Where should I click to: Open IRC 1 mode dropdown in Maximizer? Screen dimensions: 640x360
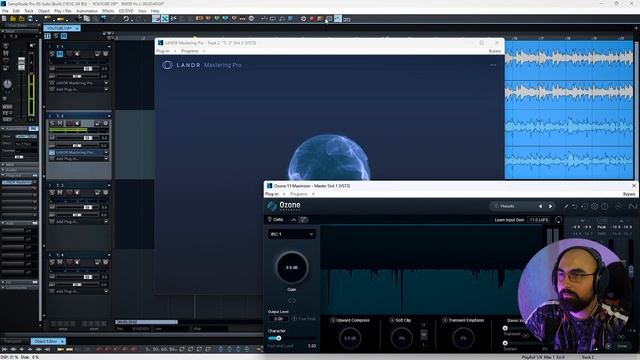pos(291,234)
